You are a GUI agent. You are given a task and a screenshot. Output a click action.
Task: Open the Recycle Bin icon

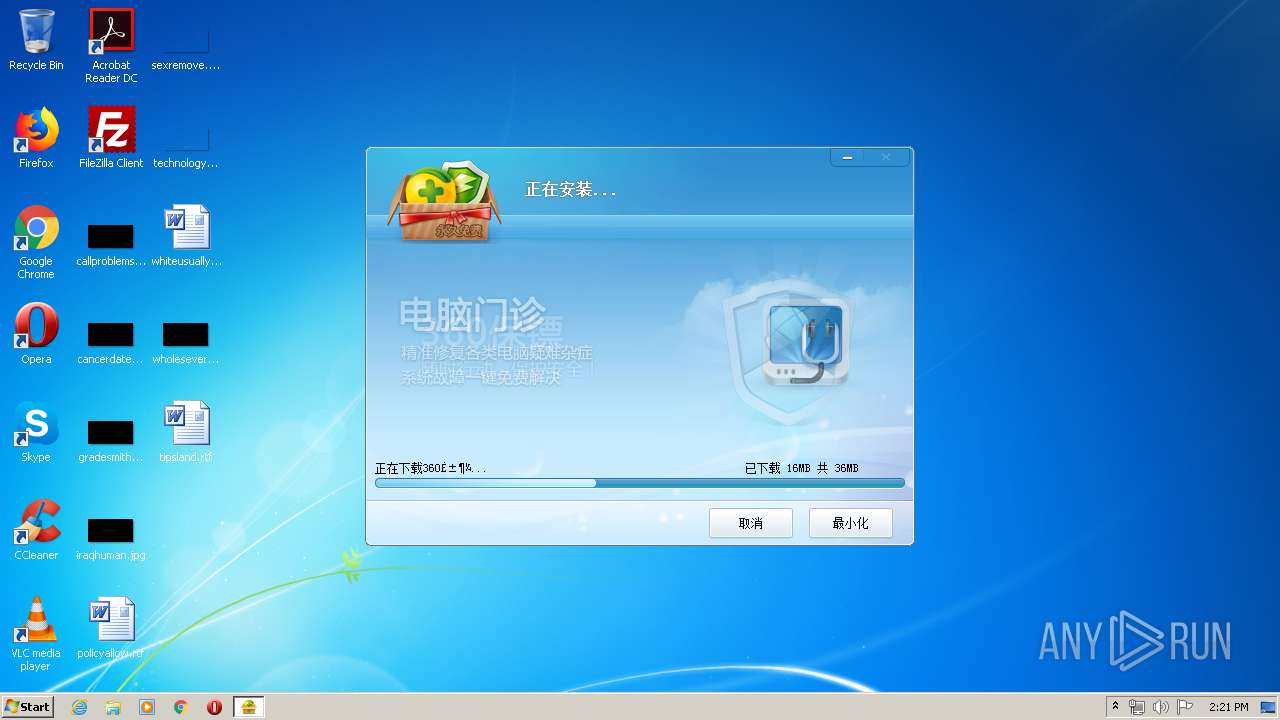[x=36, y=40]
